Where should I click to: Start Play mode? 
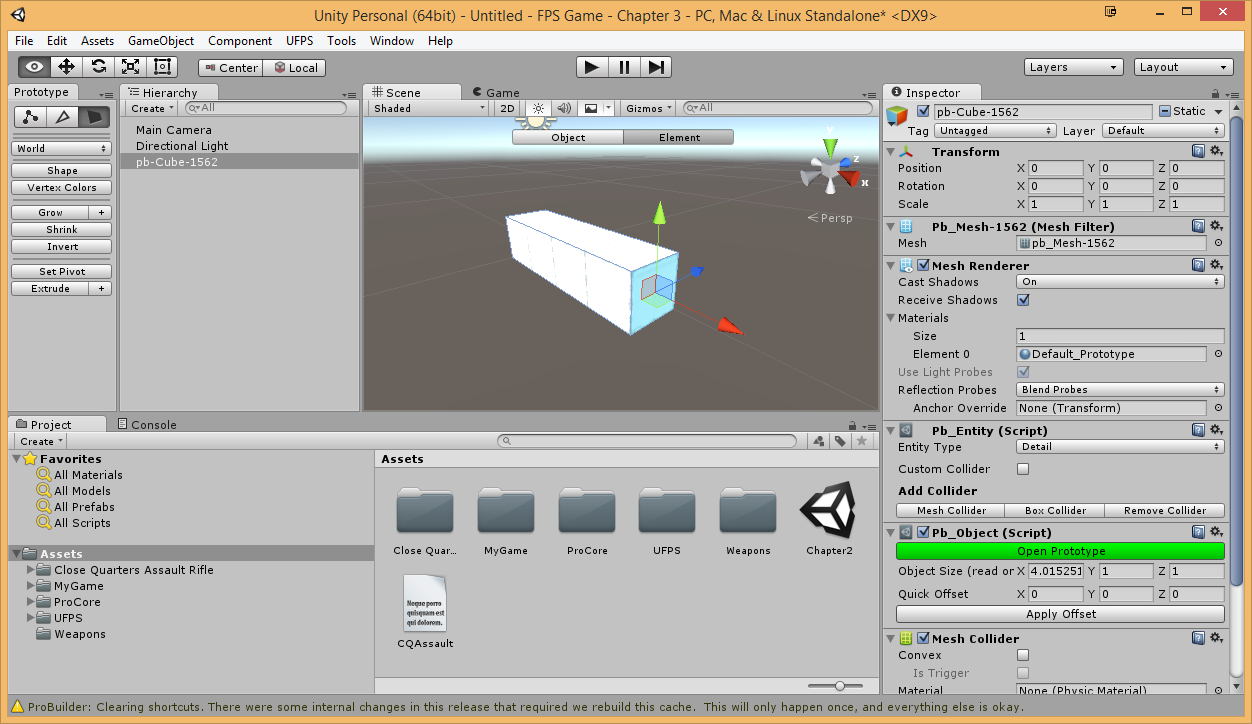pos(592,67)
